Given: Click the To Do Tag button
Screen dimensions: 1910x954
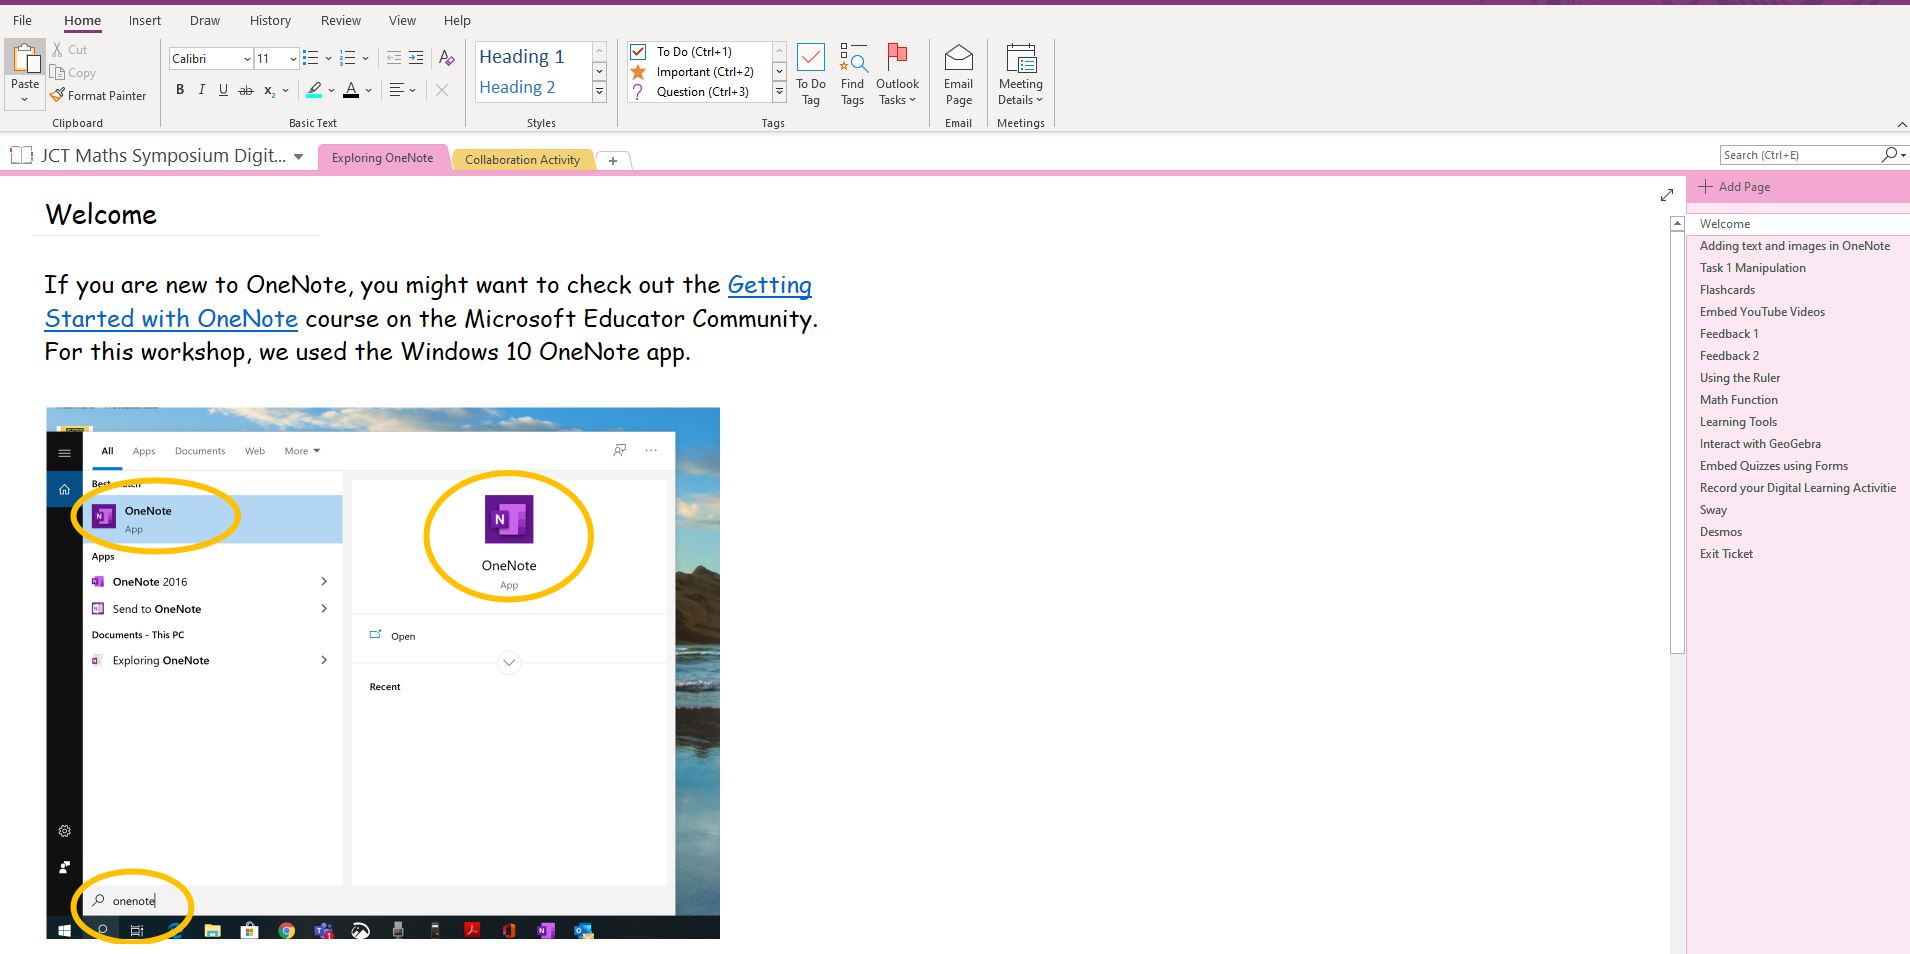Looking at the screenshot, I should [811, 75].
